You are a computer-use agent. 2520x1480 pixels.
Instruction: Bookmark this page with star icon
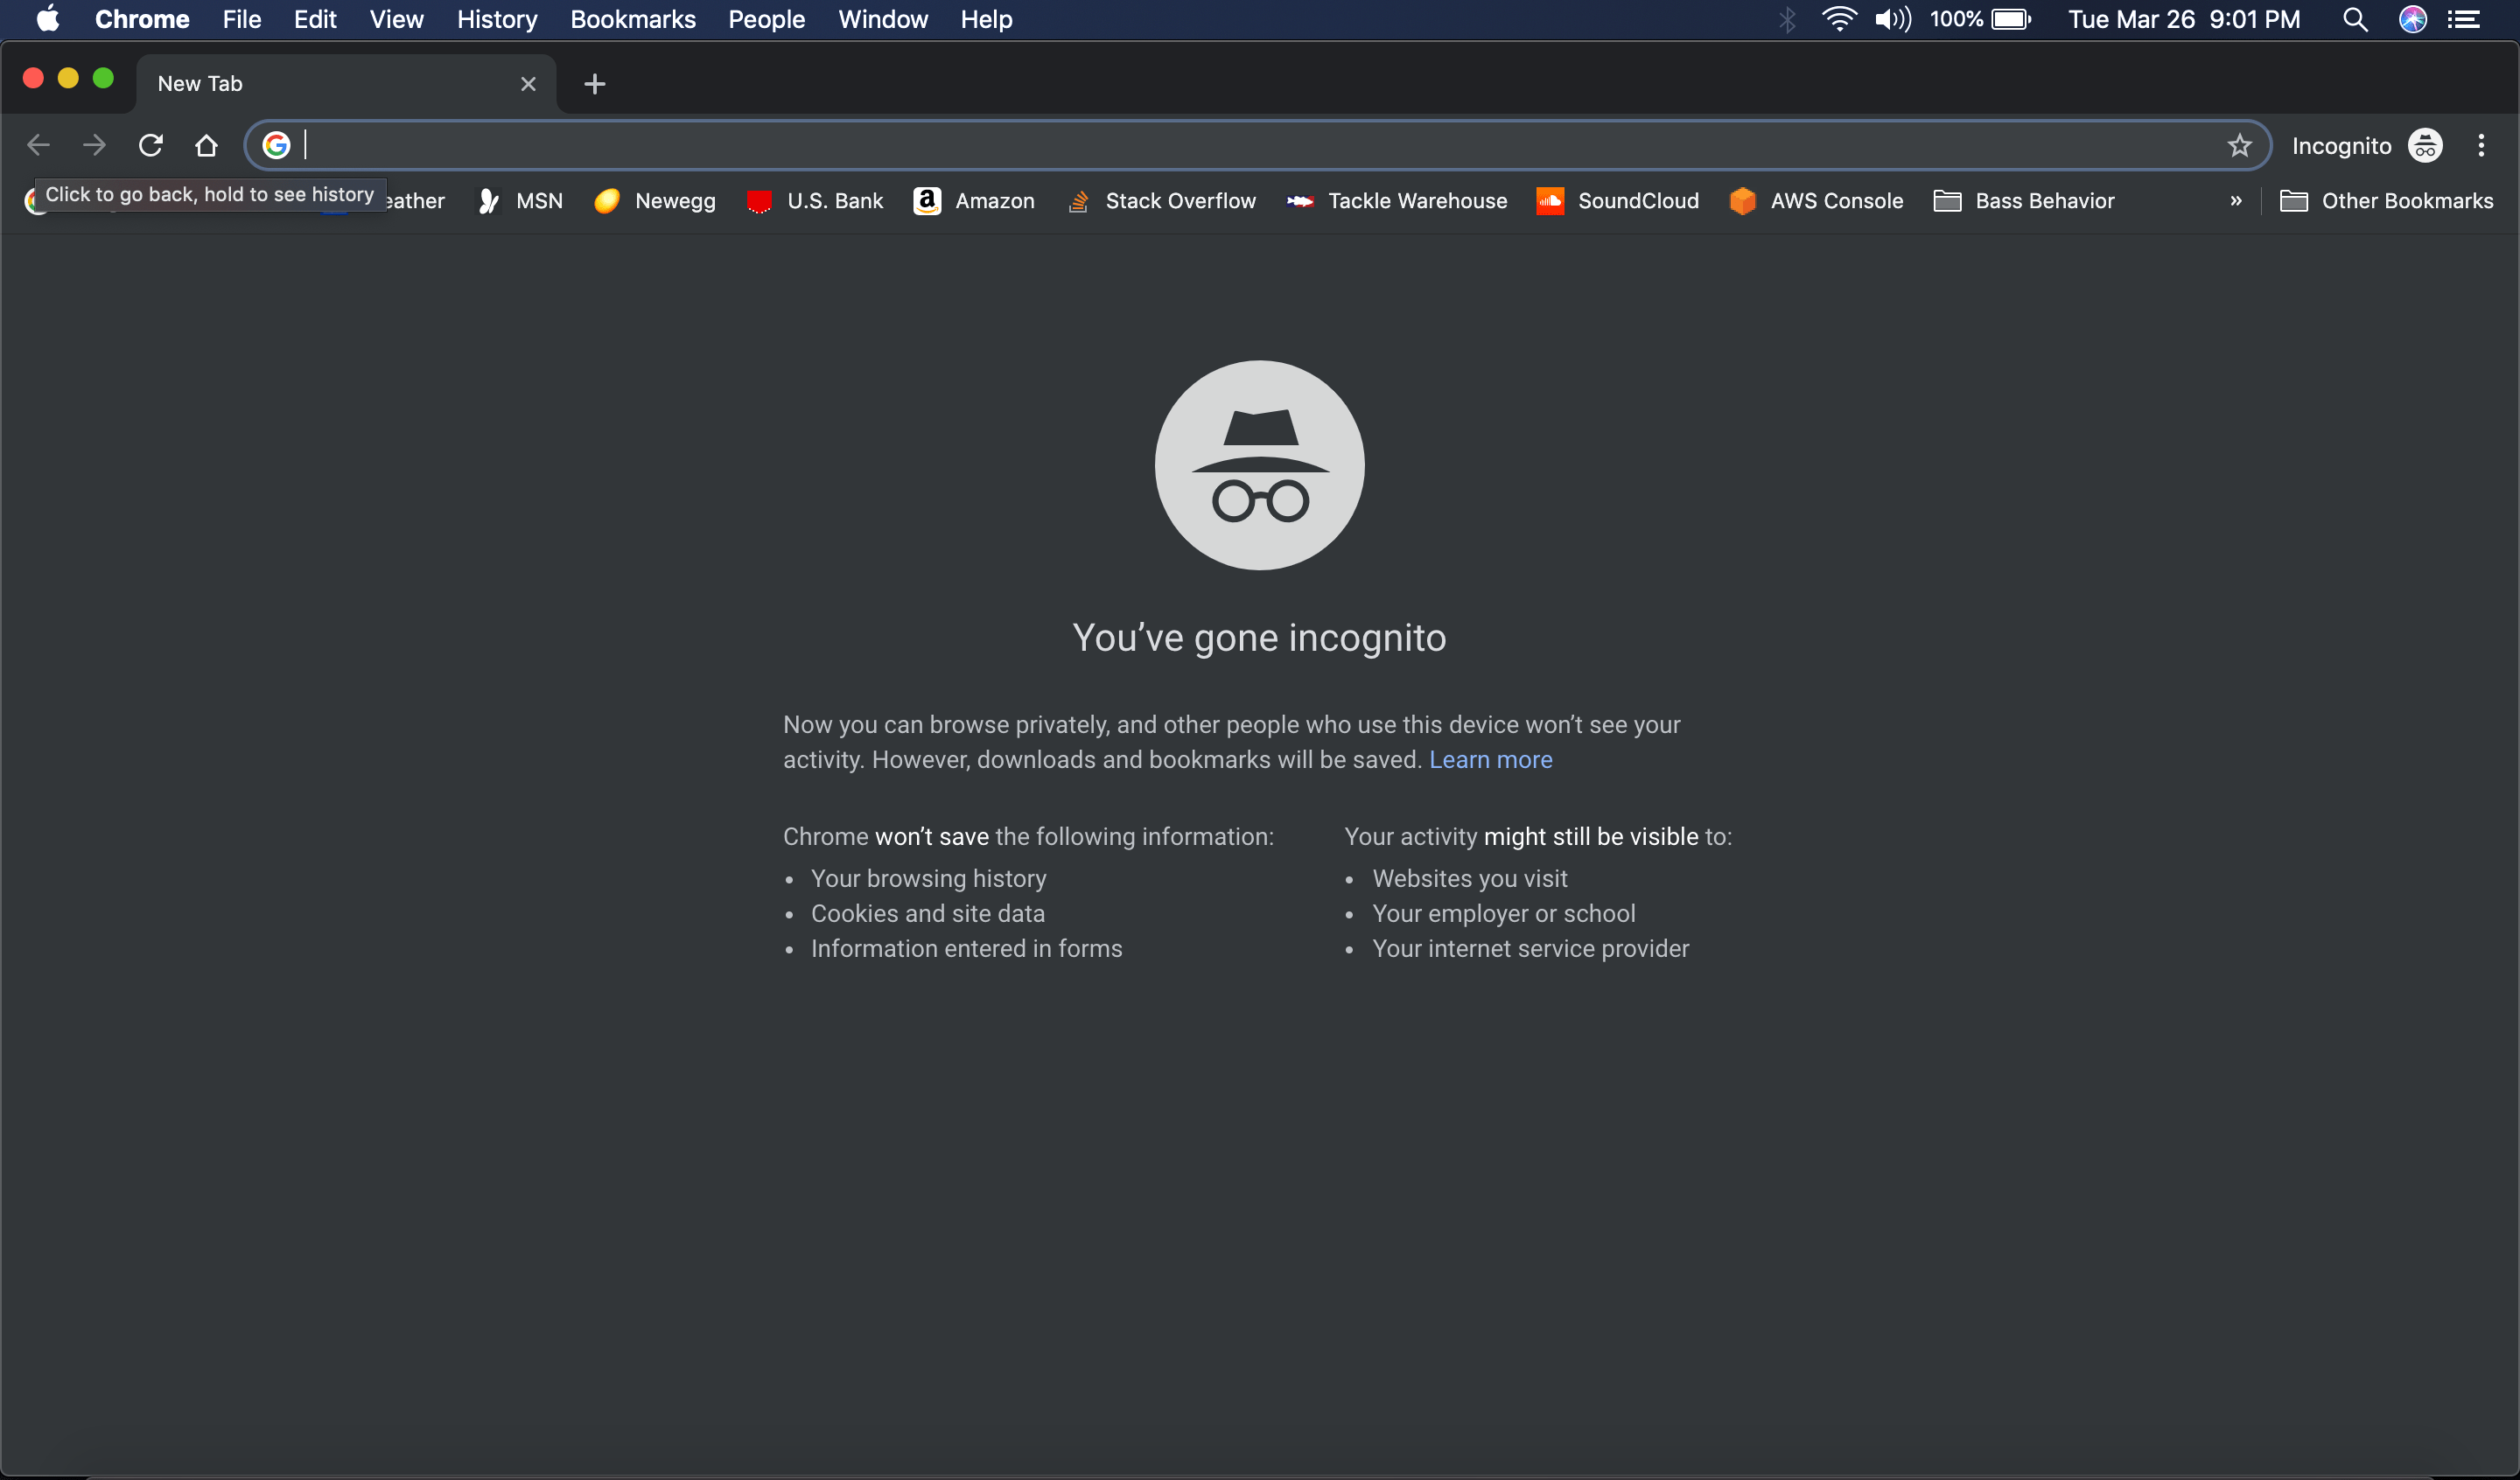tap(2239, 146)
